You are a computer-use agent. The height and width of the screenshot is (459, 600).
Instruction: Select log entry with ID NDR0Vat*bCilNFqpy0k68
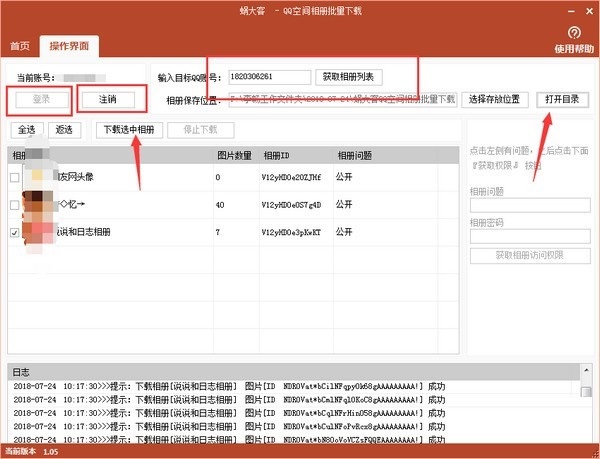(229, 387)
